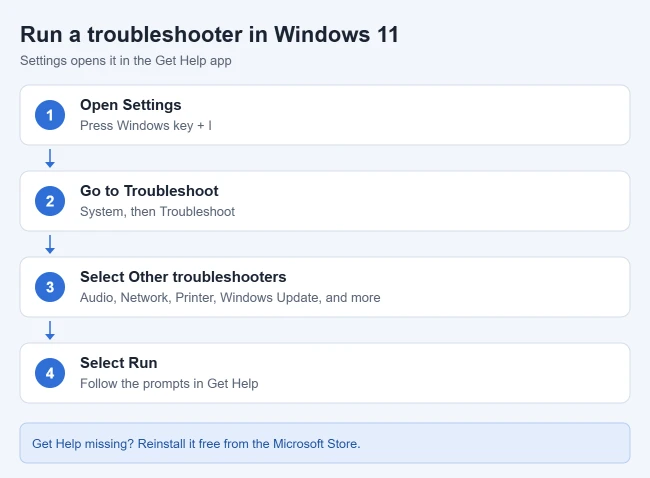Click "Audio, Network, Printer, Windows Update, and more"
650x478 pixels.
pos(230,298)
